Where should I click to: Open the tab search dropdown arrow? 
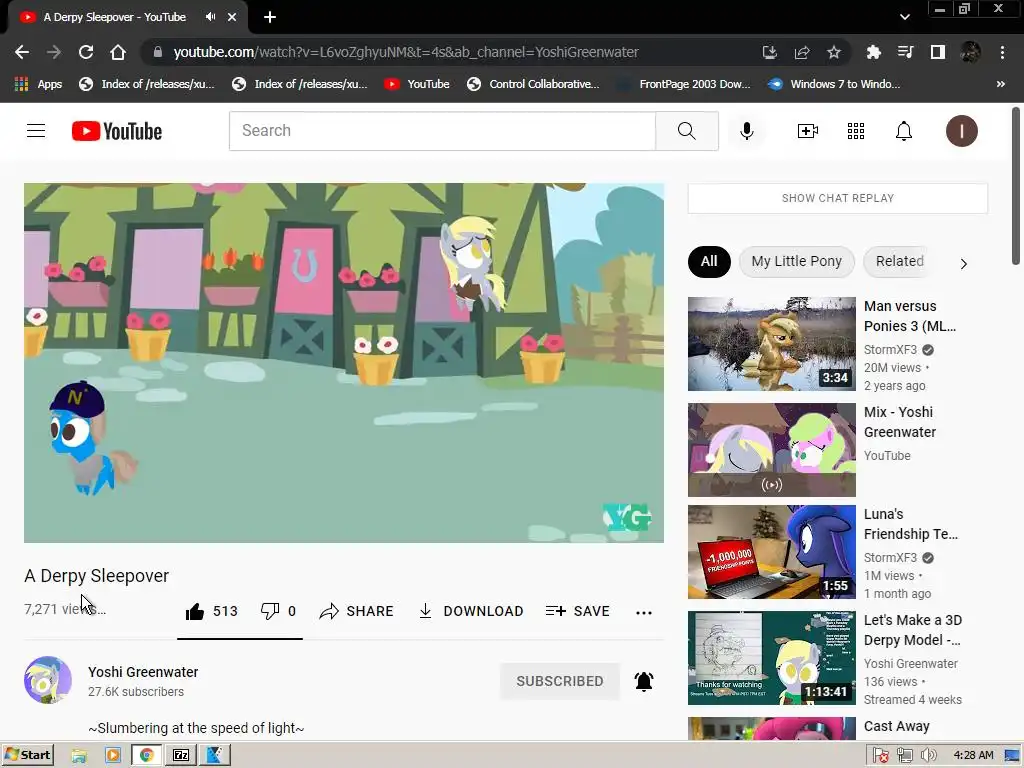tap(904, 17)
